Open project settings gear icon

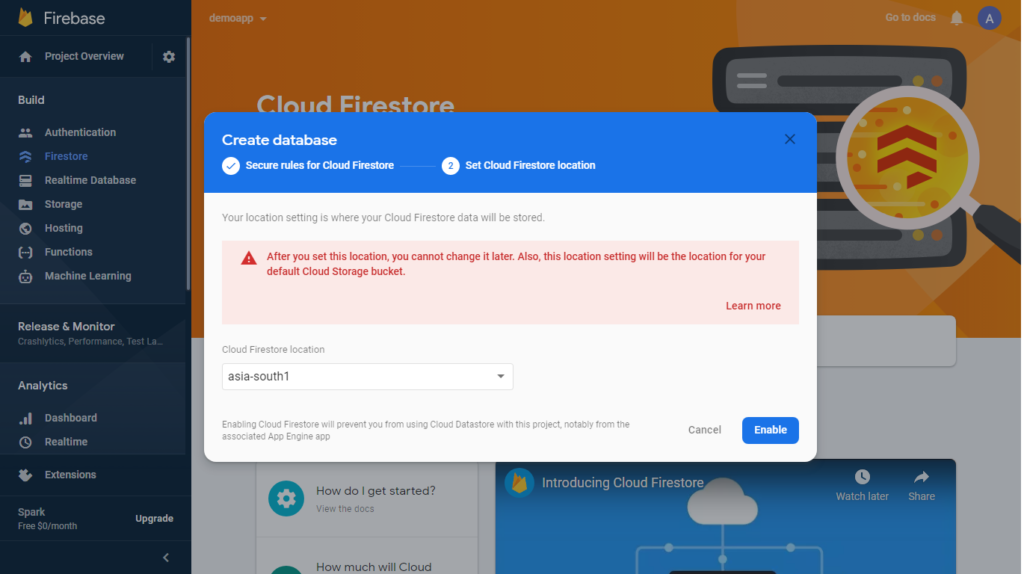click(168, 57)
